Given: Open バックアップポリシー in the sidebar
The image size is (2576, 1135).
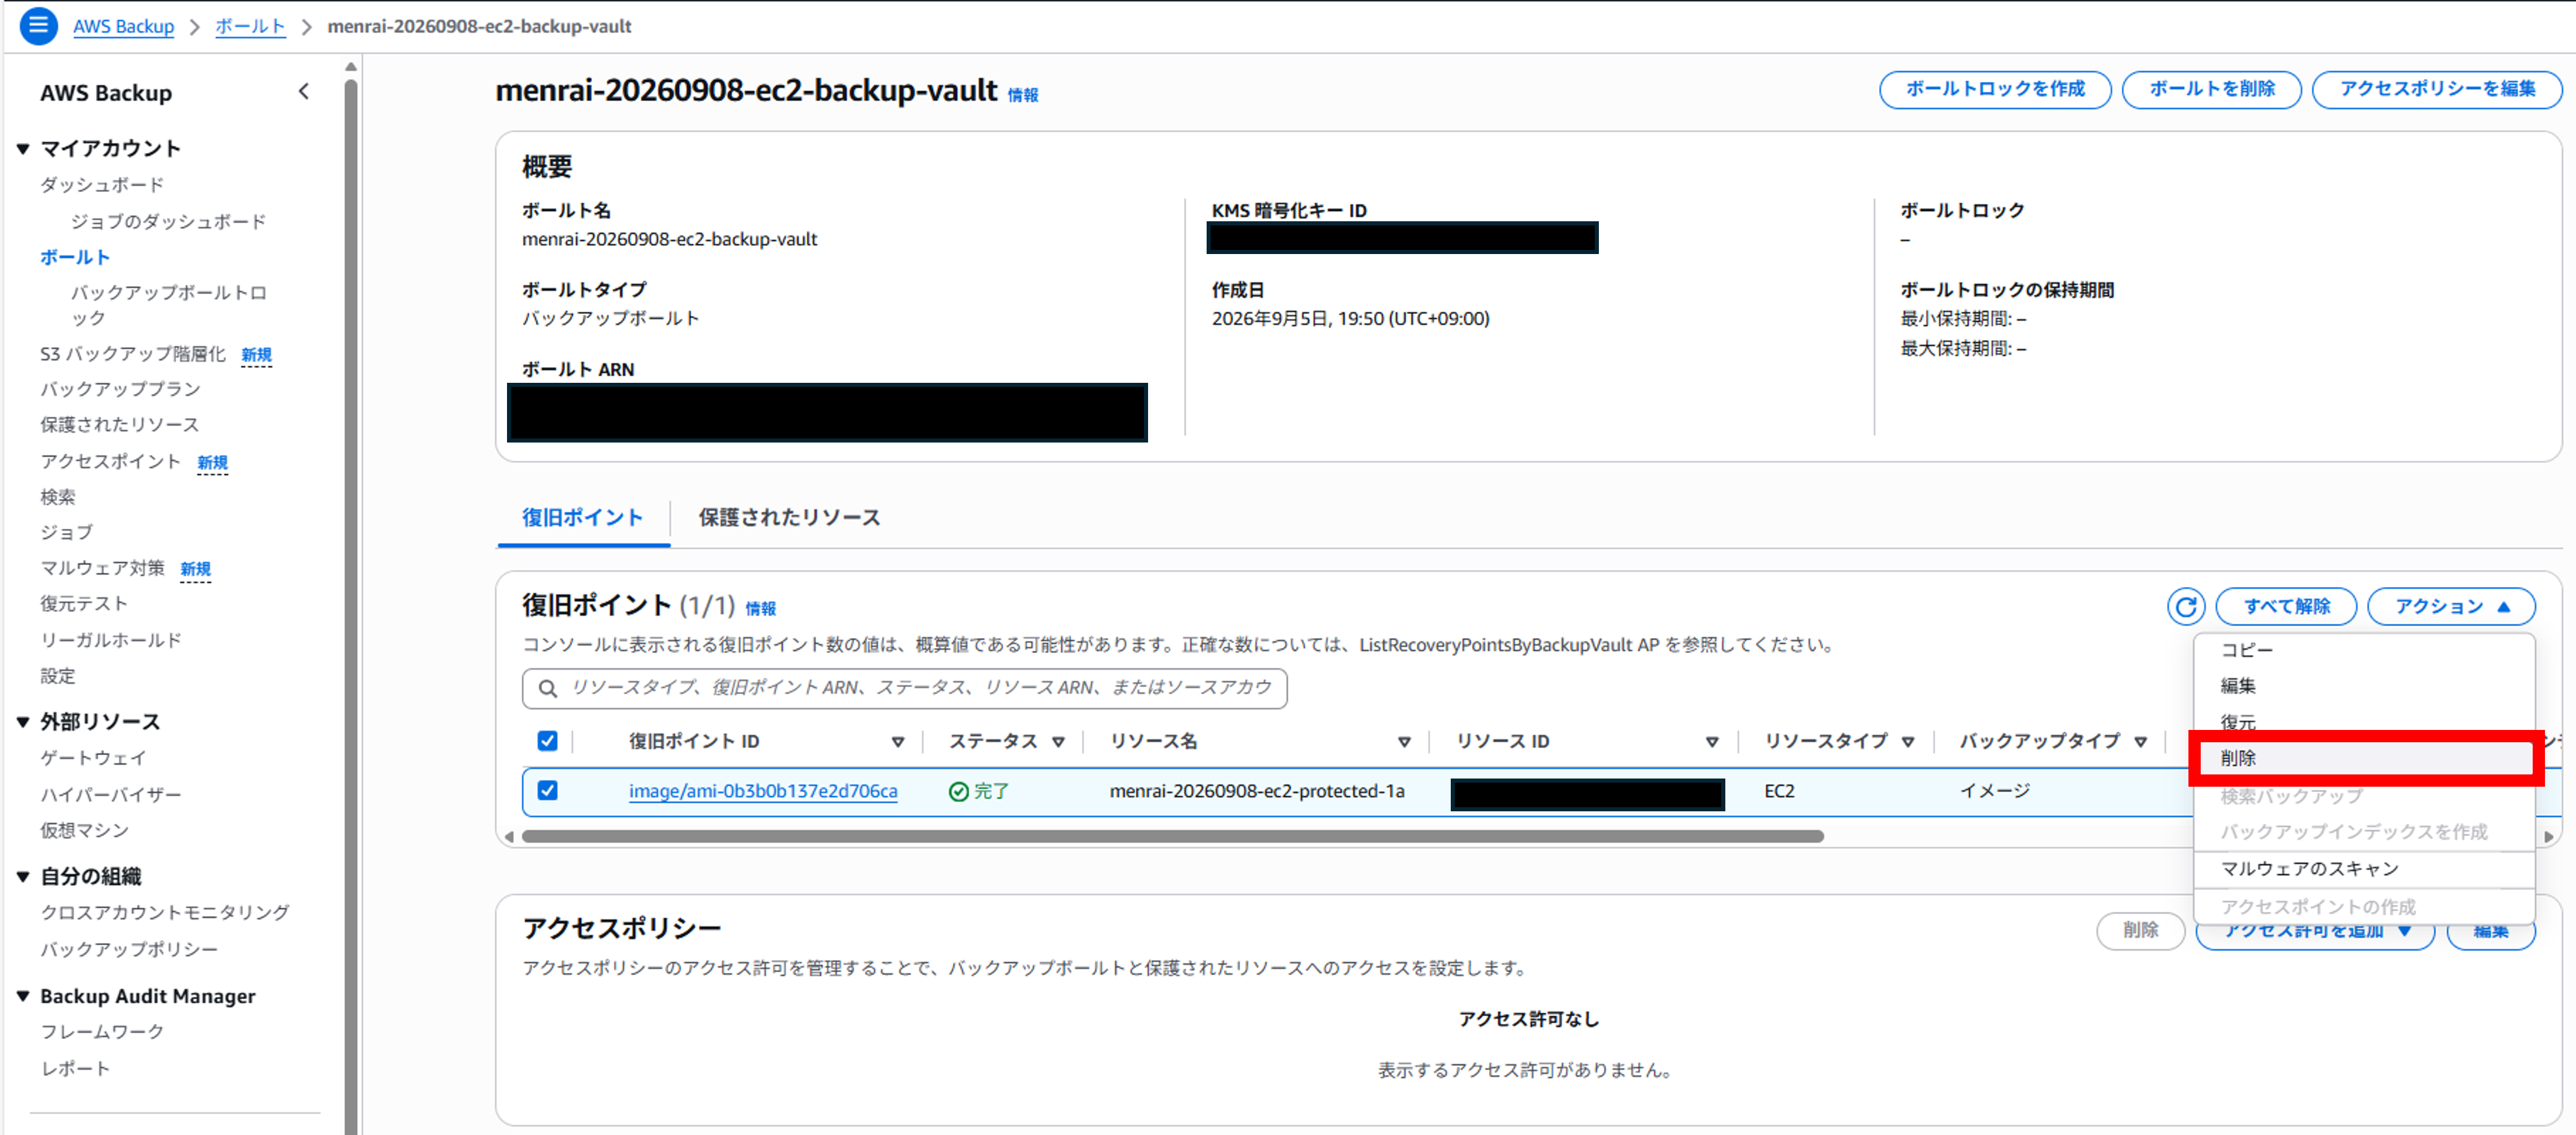Looking at the screenshot, I should 129,950.
